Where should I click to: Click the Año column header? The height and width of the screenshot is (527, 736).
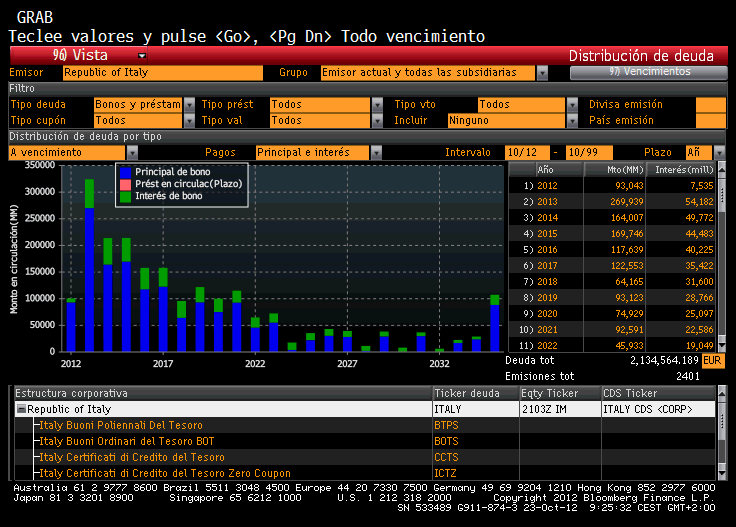[x=546, y=169]
